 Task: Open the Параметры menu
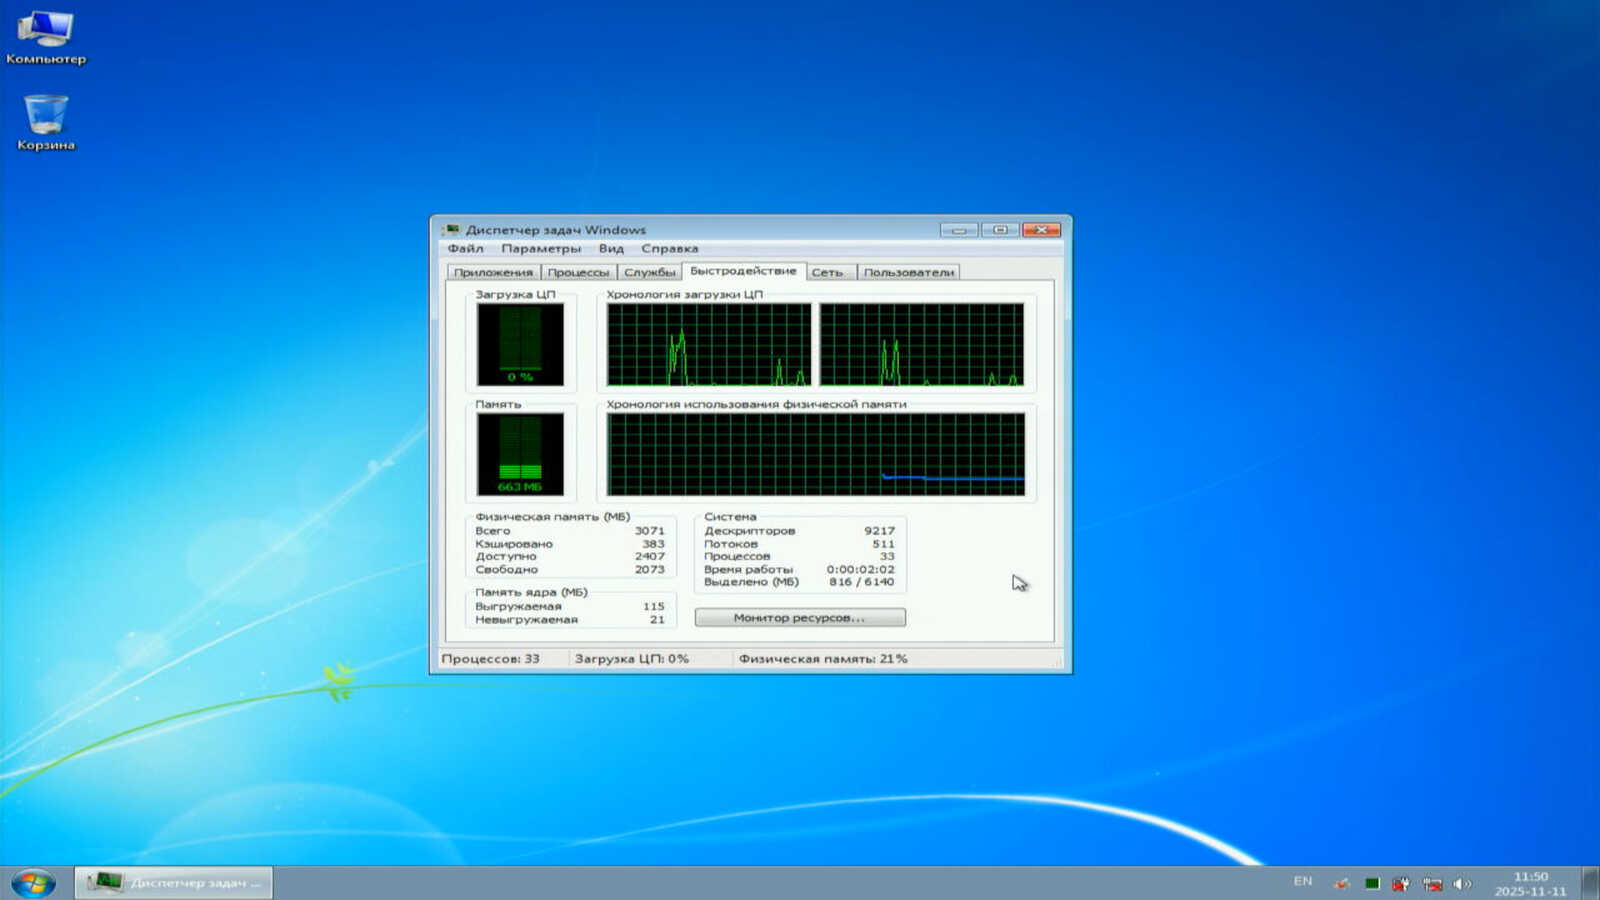(541, 249)
